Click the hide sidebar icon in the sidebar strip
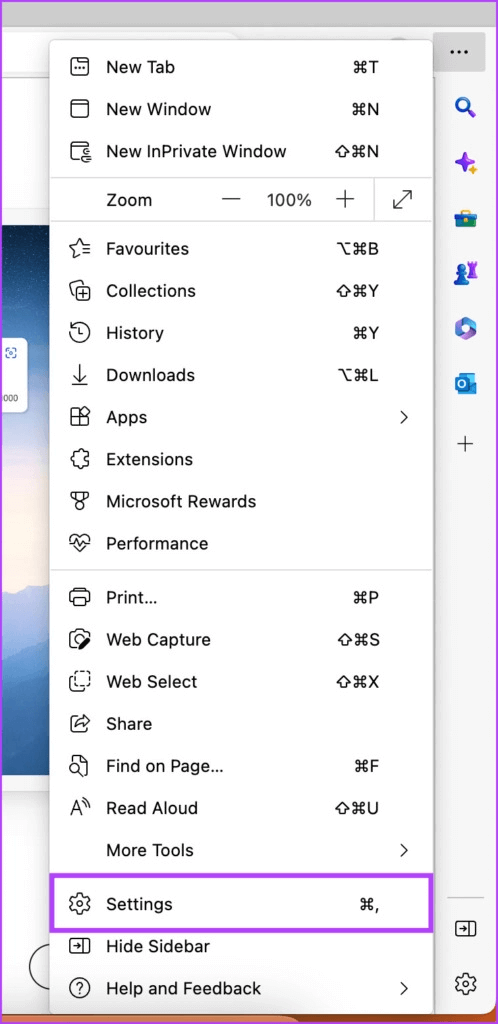Viewport: 498px width, 1024px height. [465, 929]
